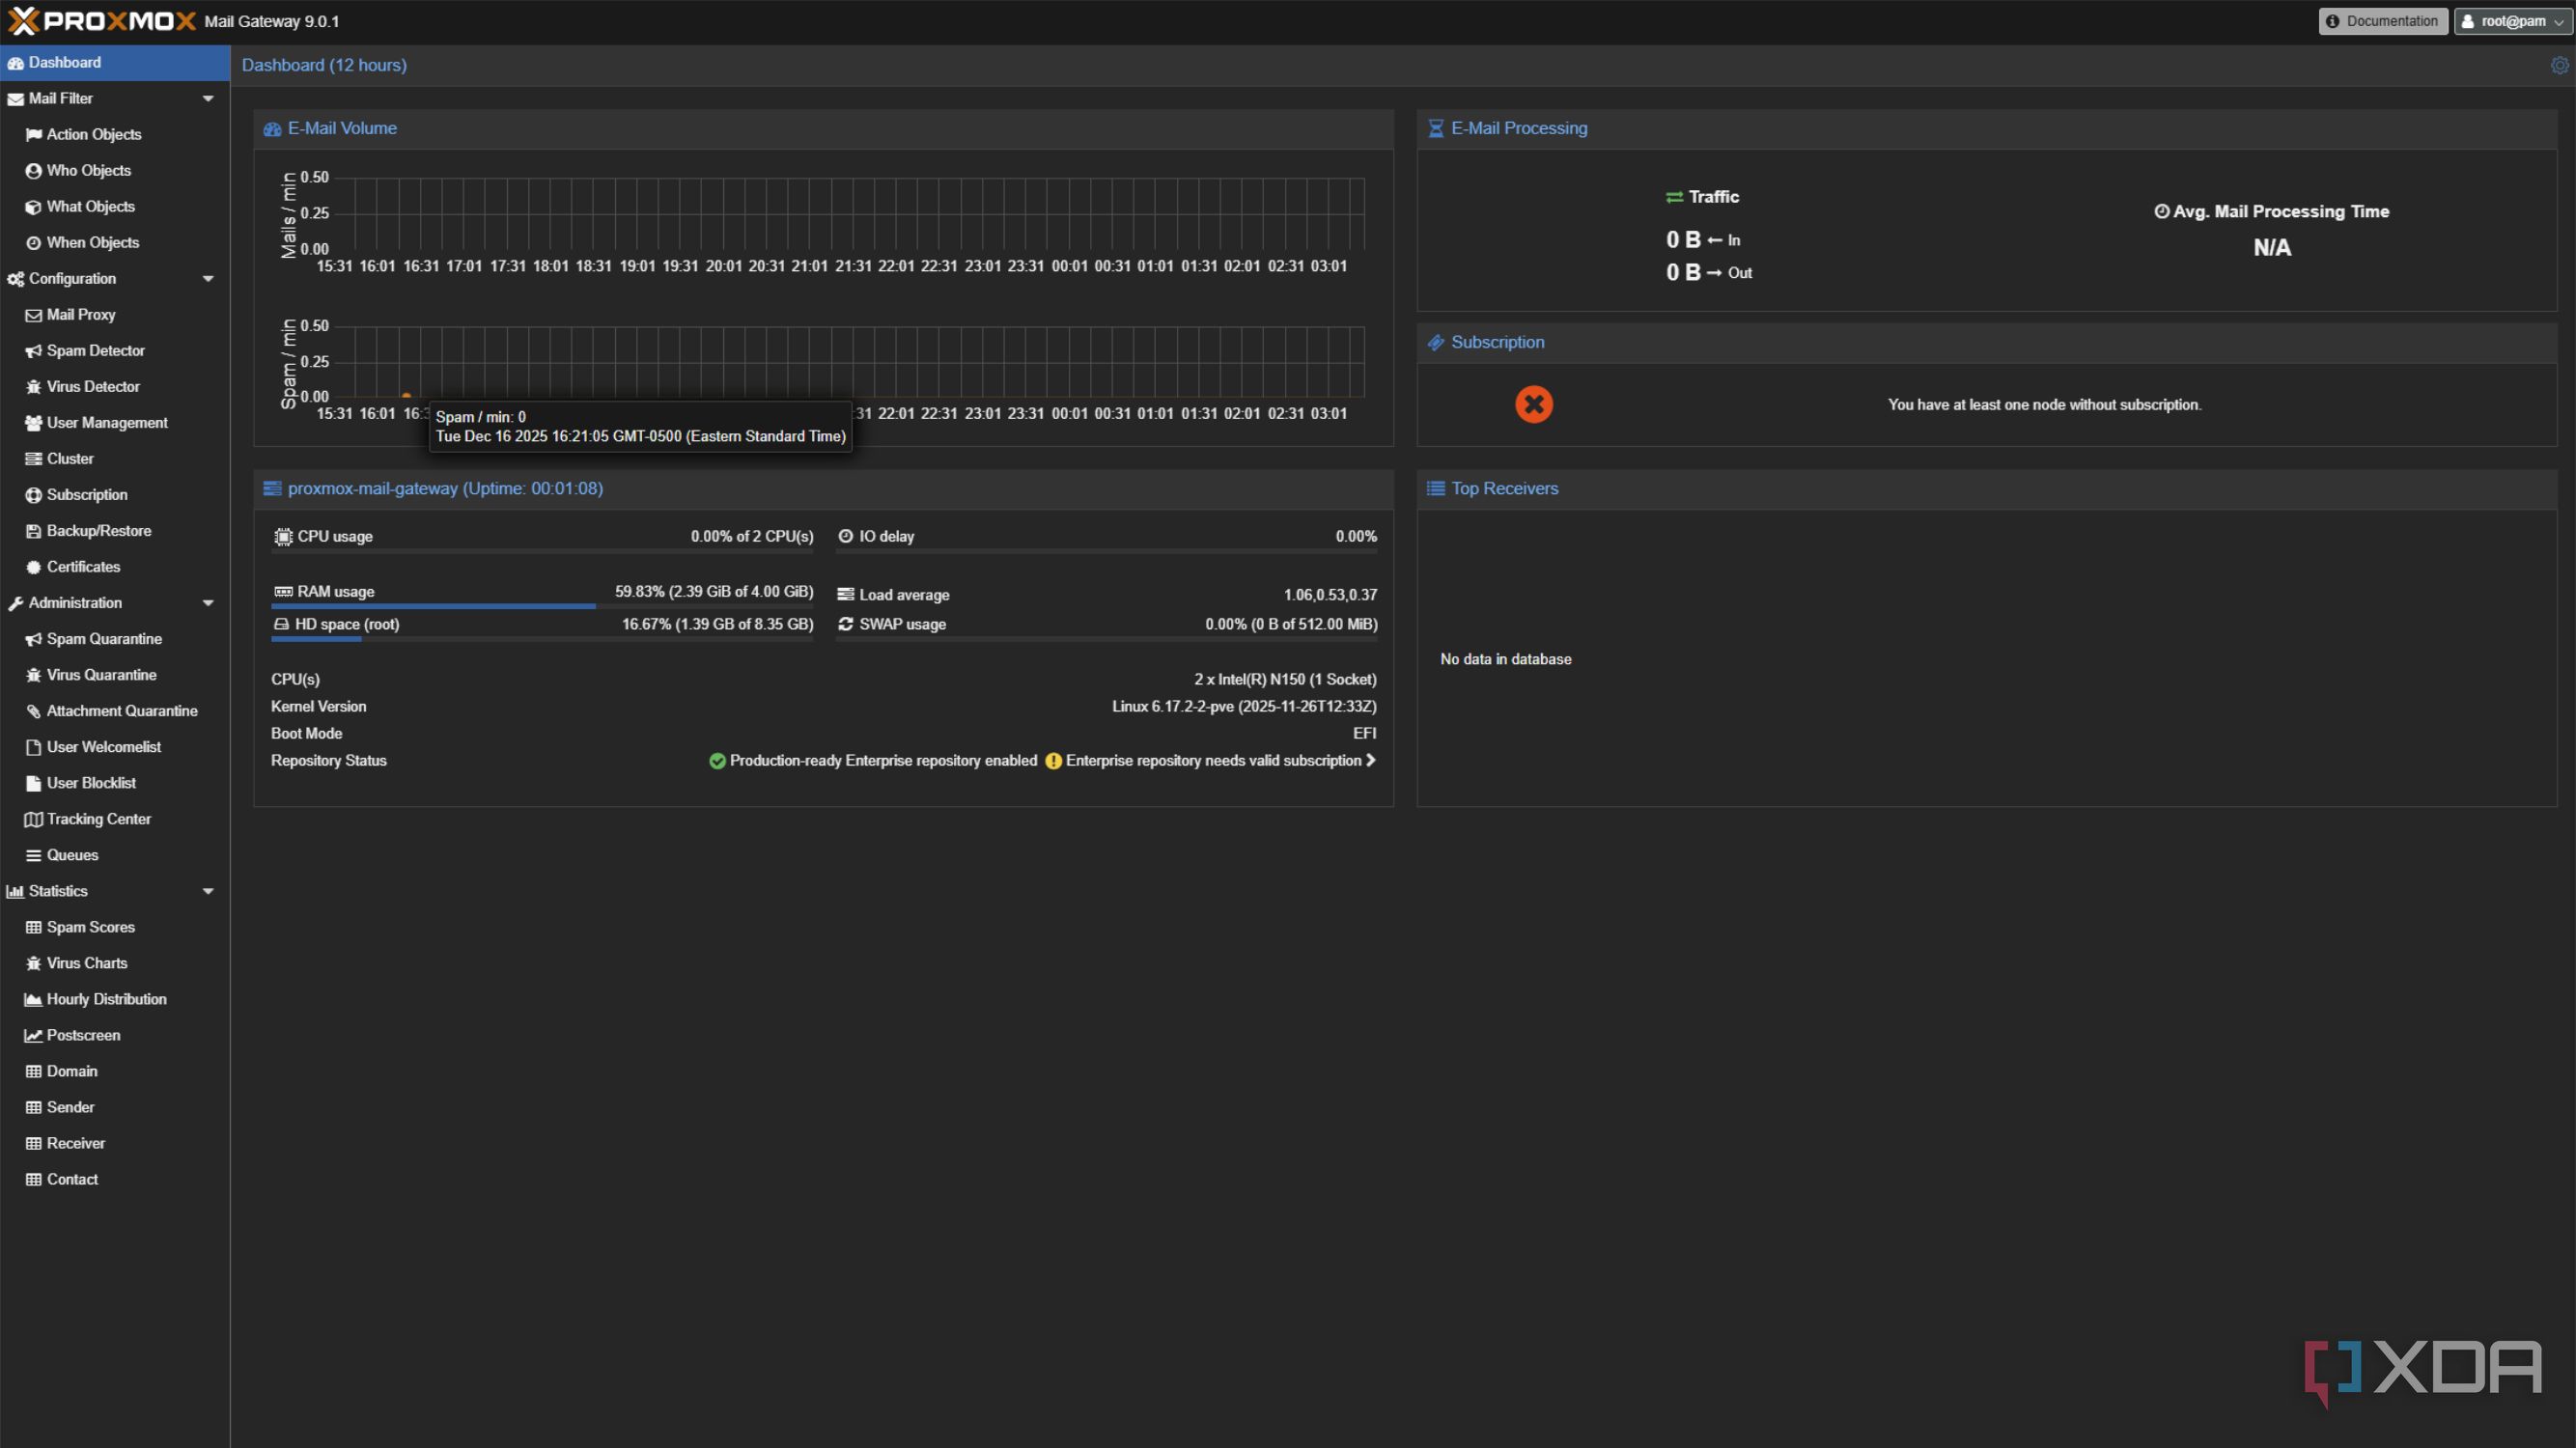Click the Who Objects user icon
This screenshot has height=1448, width=2576.
tap(33, 170)
